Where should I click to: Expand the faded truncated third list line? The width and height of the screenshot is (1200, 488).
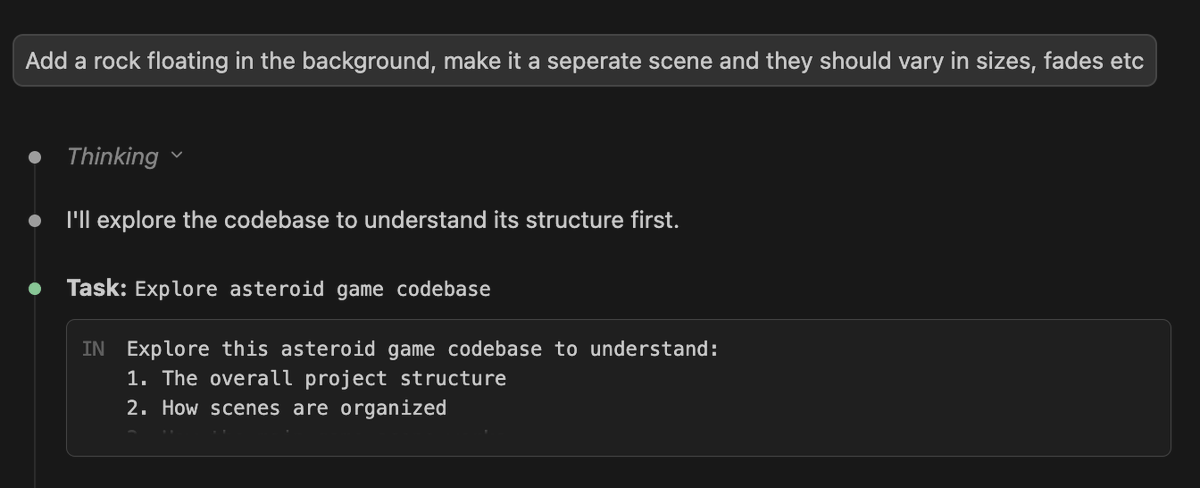click(x=308, y=434)
